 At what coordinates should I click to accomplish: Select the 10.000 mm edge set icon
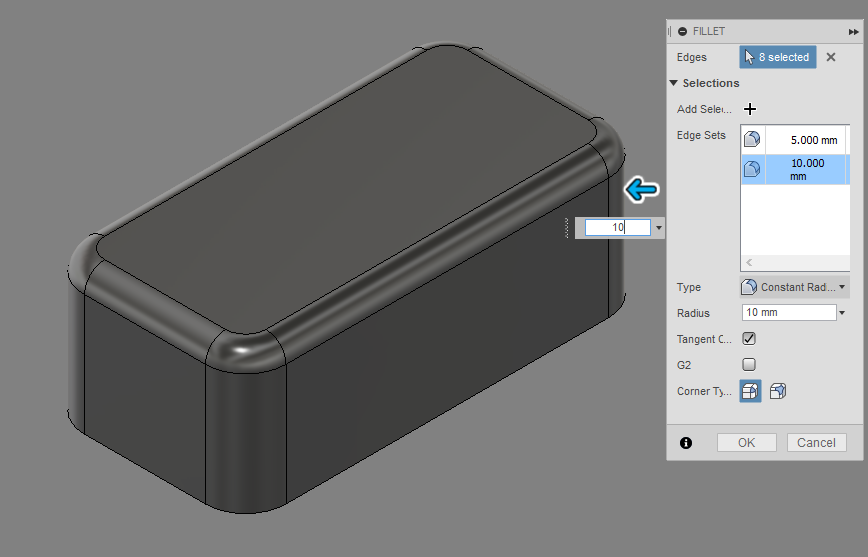[x=752, y=169]
